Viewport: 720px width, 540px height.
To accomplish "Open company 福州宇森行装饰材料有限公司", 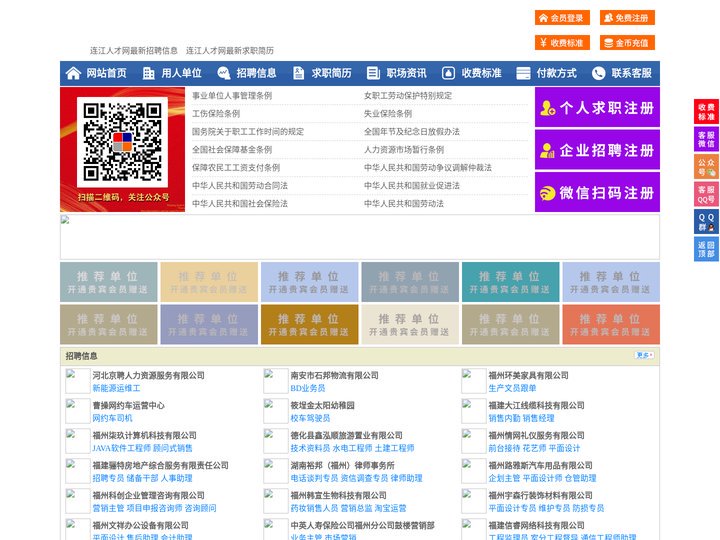I will (540, 495).
